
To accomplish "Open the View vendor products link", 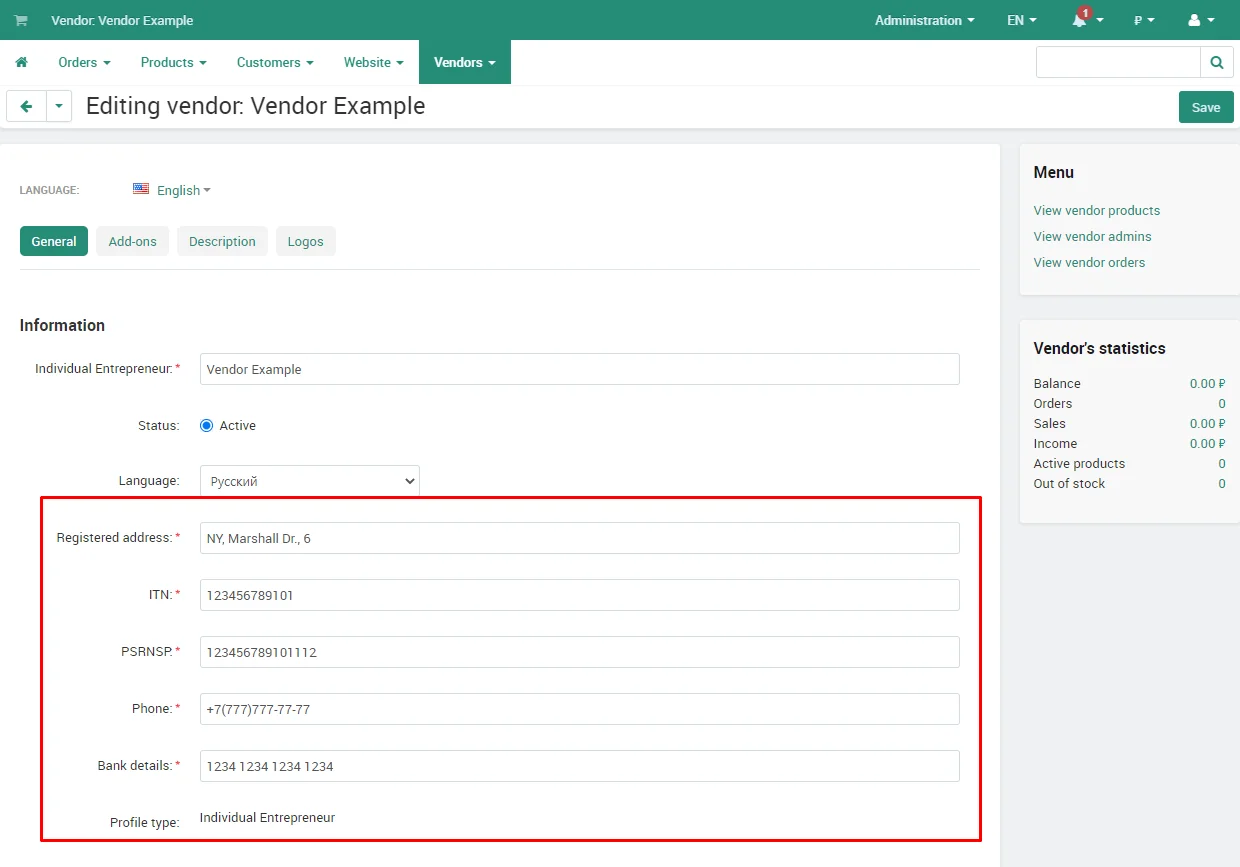I will 1096,210.
